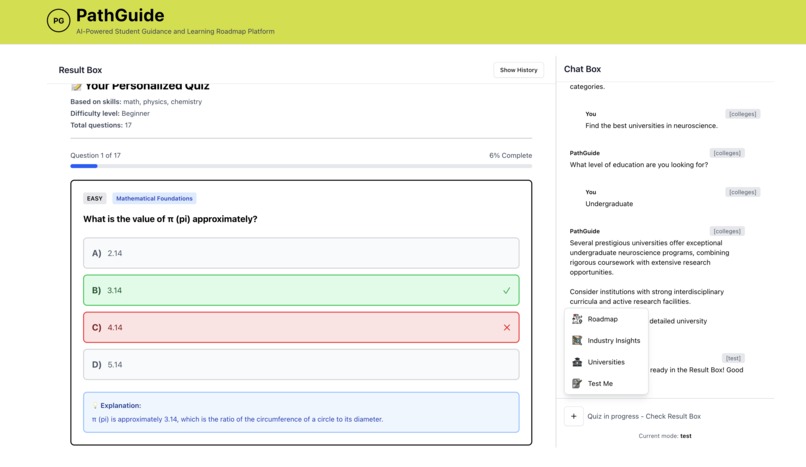Click the [test] tag in chat
Image resolution: width=806 pixels, height=467 pixels.
coord(733,358)
